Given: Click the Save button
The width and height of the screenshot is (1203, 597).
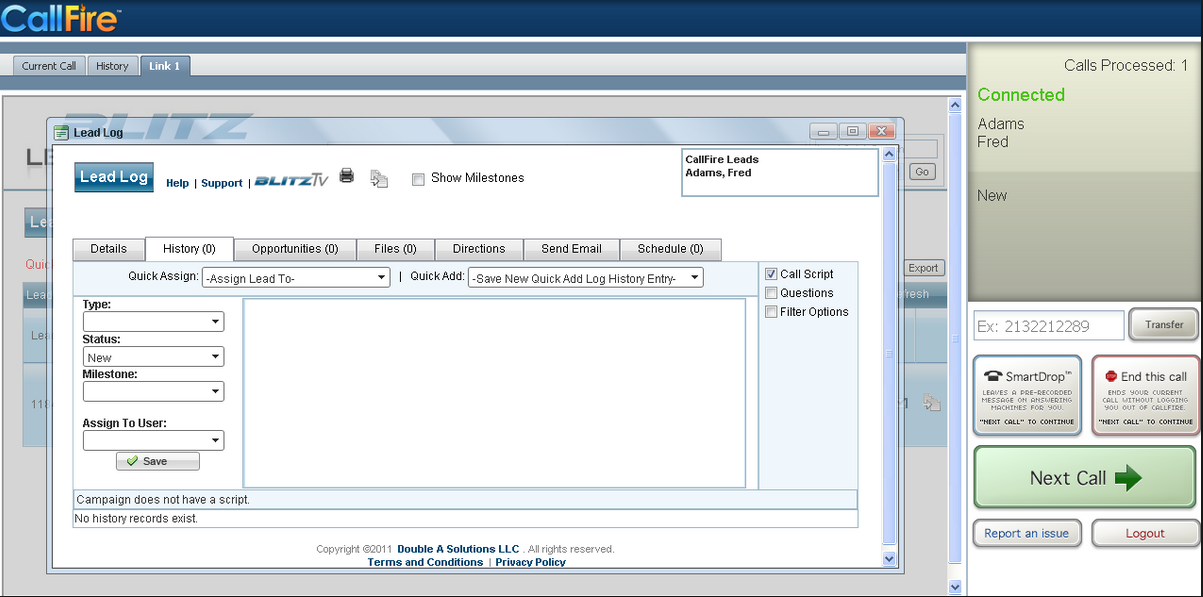Looking at the screenshot, I should 158,461.
